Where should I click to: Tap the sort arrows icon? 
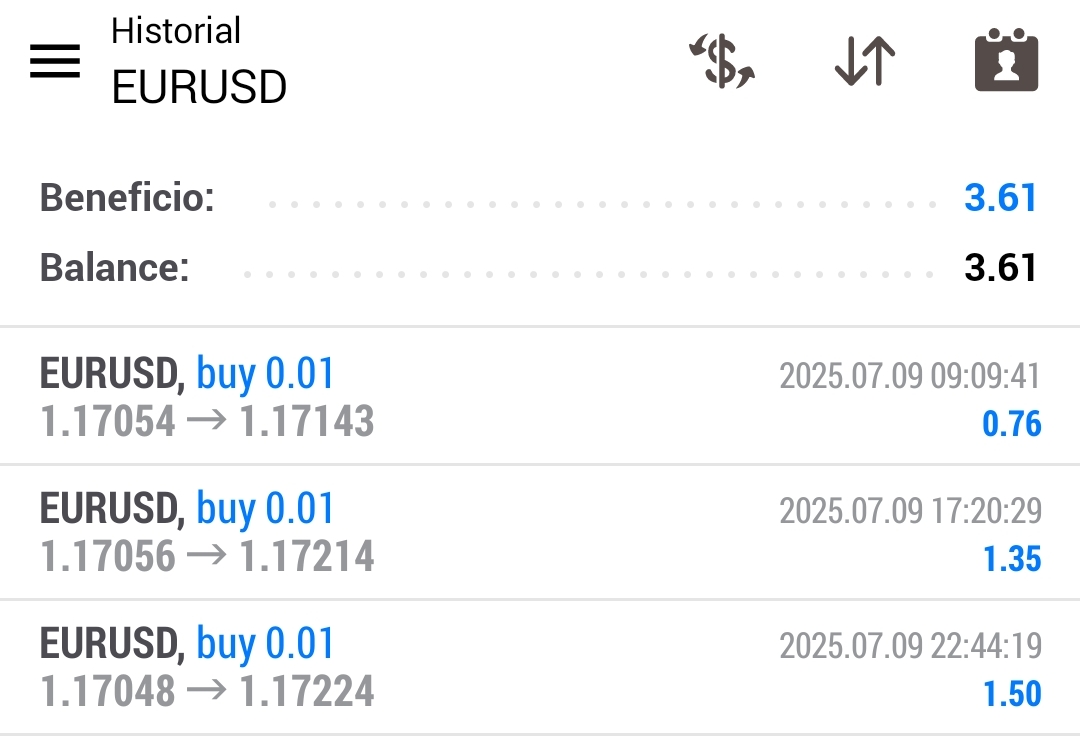[x=865, y=62]
